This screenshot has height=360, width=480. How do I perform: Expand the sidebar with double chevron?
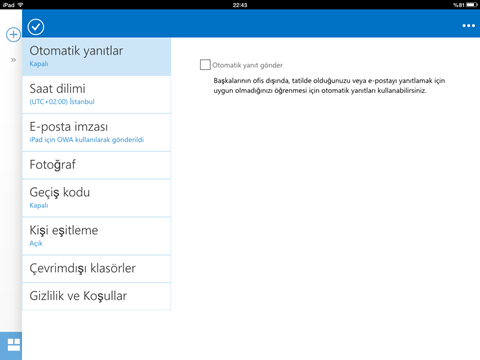pyautogui.click(x=13, y=60)
